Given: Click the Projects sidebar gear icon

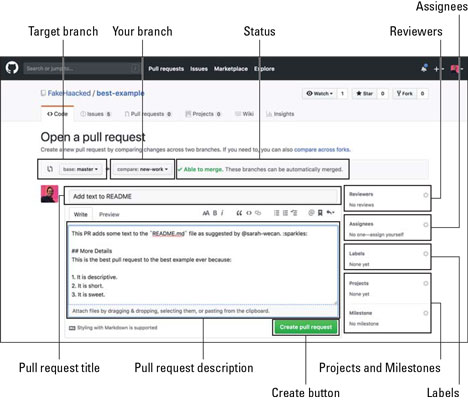Looking at the screenshot, I should pyautogui.click(x=426, y=284).
